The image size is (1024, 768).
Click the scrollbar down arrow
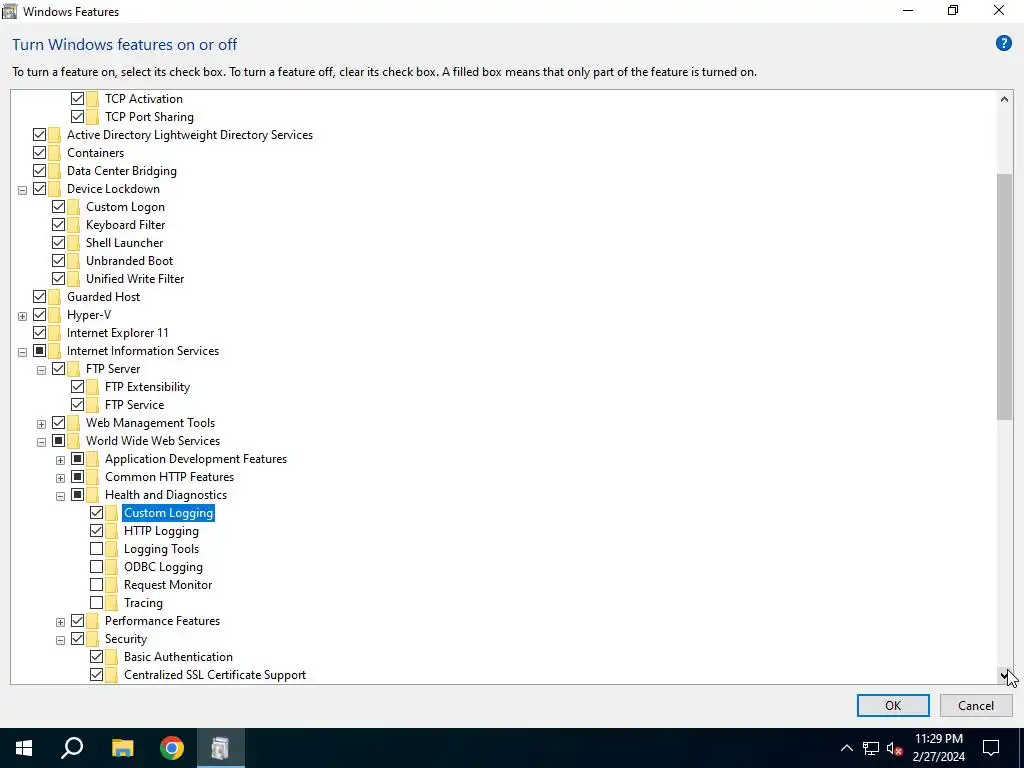point(1004,675)
